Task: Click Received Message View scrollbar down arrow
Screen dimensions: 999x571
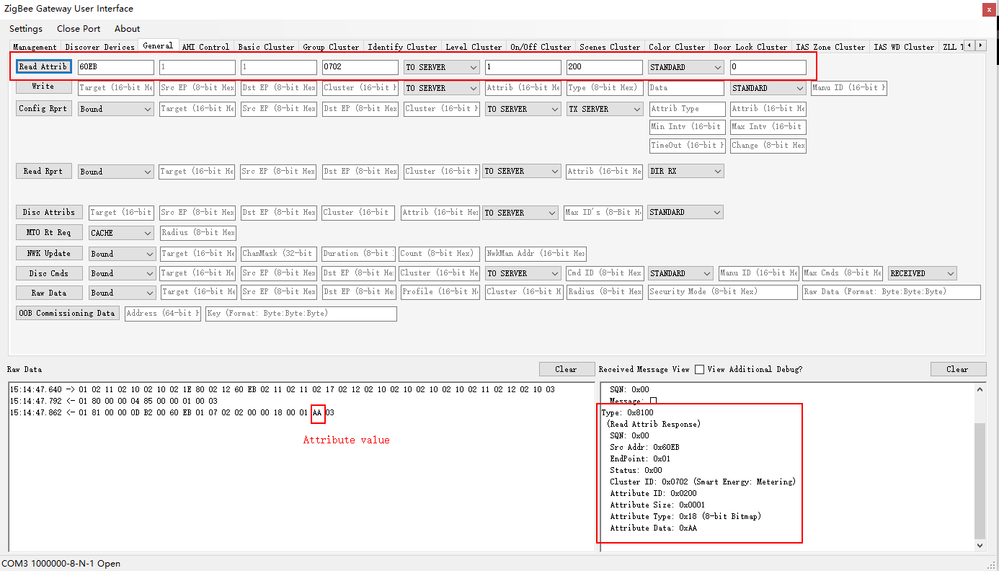Action: pos(980,546)
